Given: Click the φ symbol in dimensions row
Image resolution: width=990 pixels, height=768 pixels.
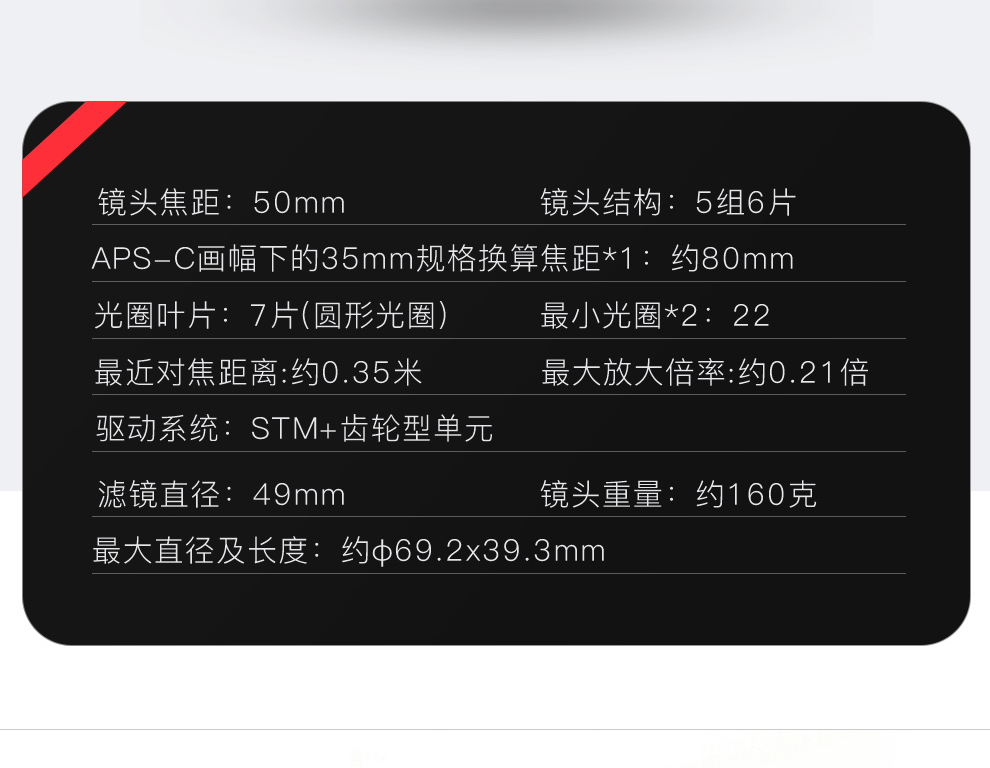Looking at the screenshot, I should coord(383,552).
